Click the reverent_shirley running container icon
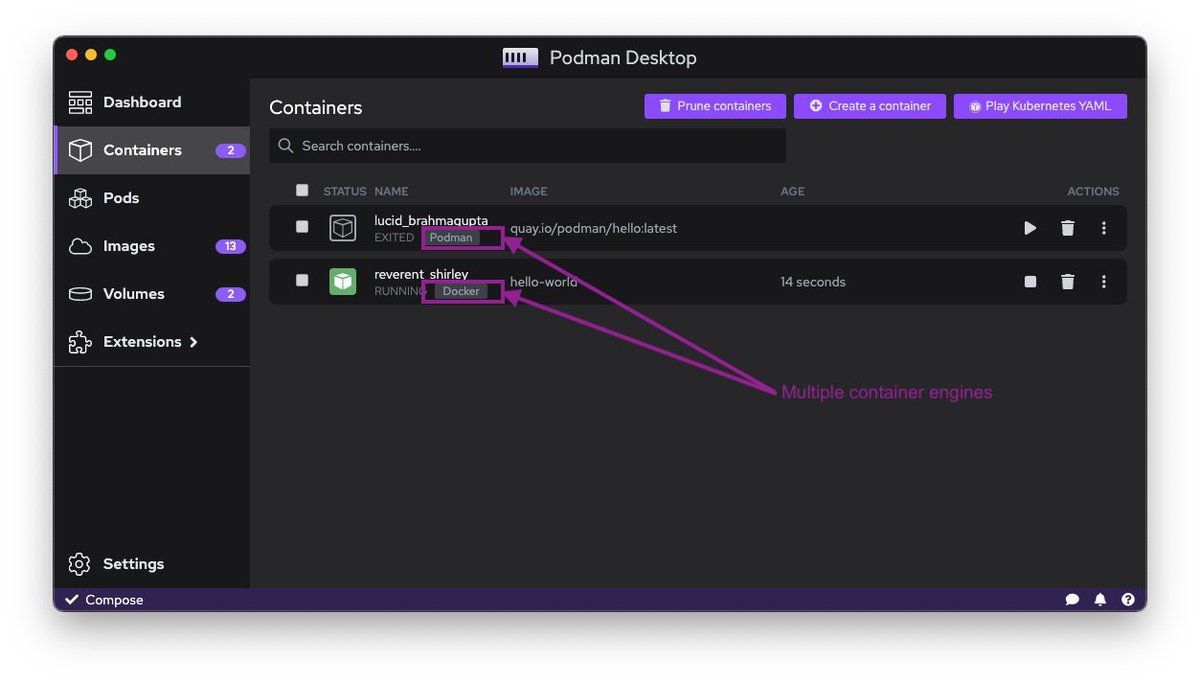This screenshot has width=1200, height=682. click(343, 282)
